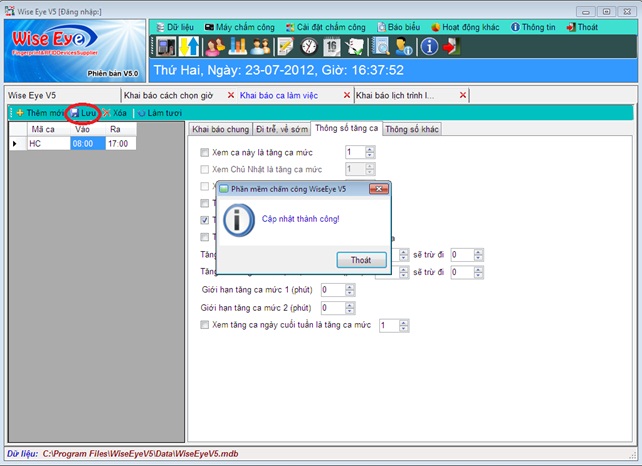642x466 pixels.
Task: Click the blue info circle toolbar icon
Action: [x=429, y=46]
